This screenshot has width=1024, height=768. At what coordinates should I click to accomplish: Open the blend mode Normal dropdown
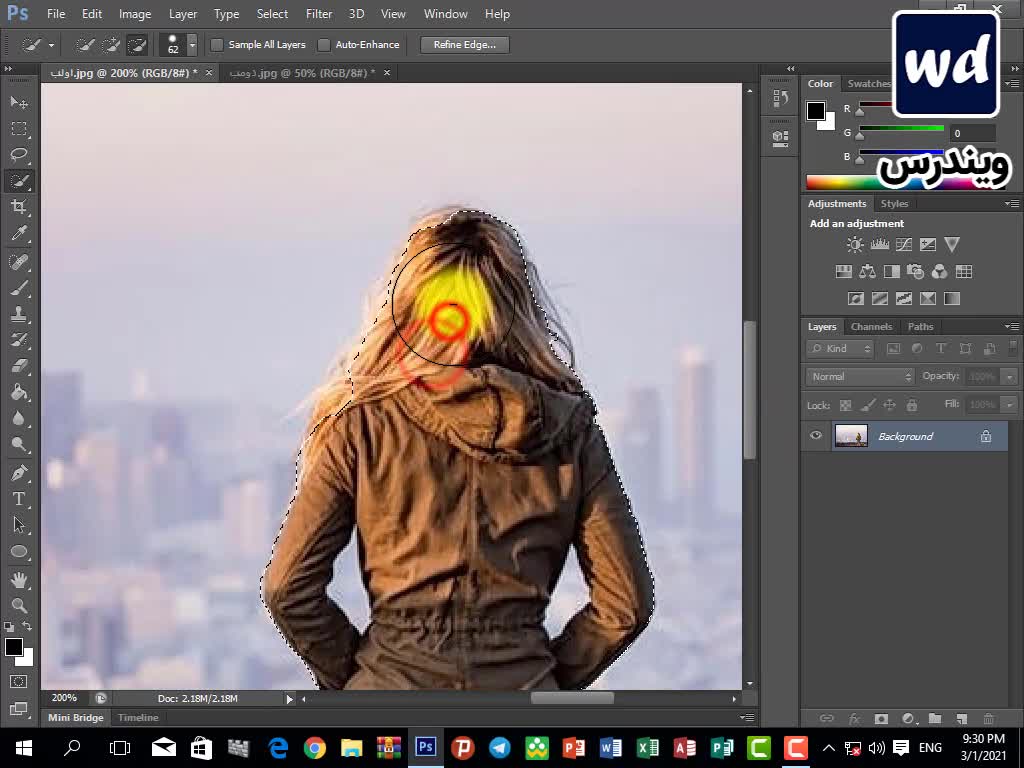tap(860, 377)
